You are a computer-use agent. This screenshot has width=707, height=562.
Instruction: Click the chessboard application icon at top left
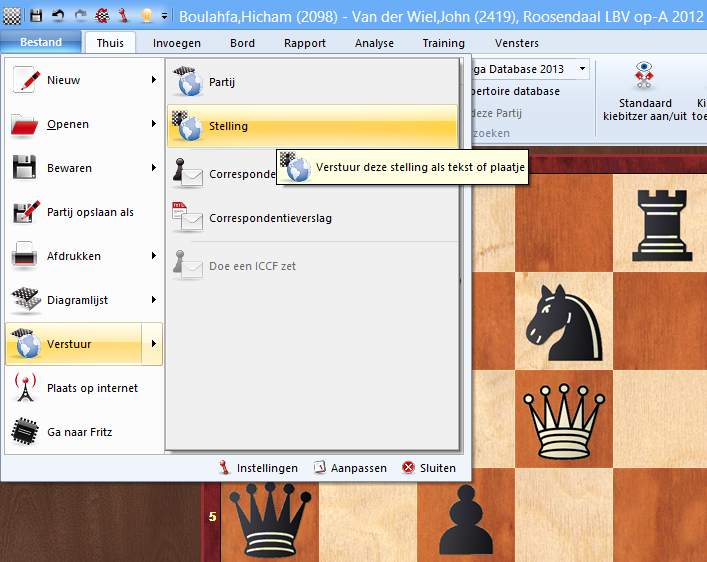12,16
